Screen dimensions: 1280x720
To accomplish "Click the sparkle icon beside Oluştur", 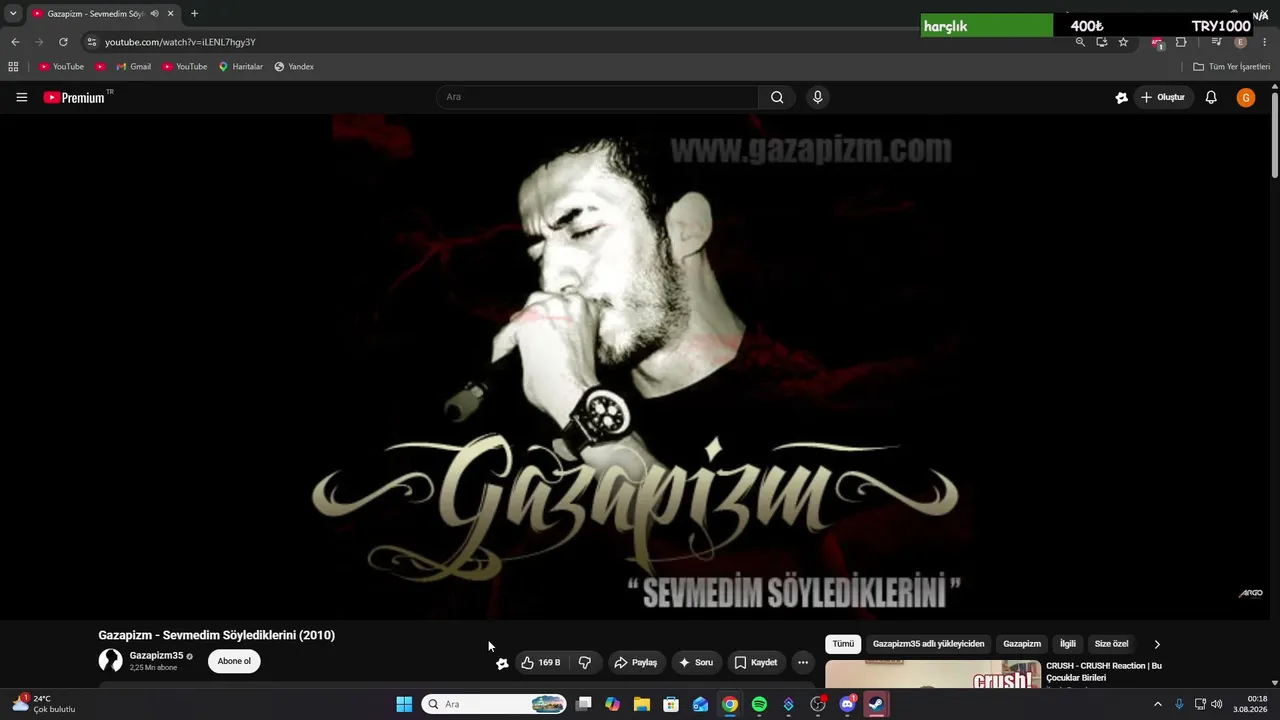I will [x=1121, y=97].
